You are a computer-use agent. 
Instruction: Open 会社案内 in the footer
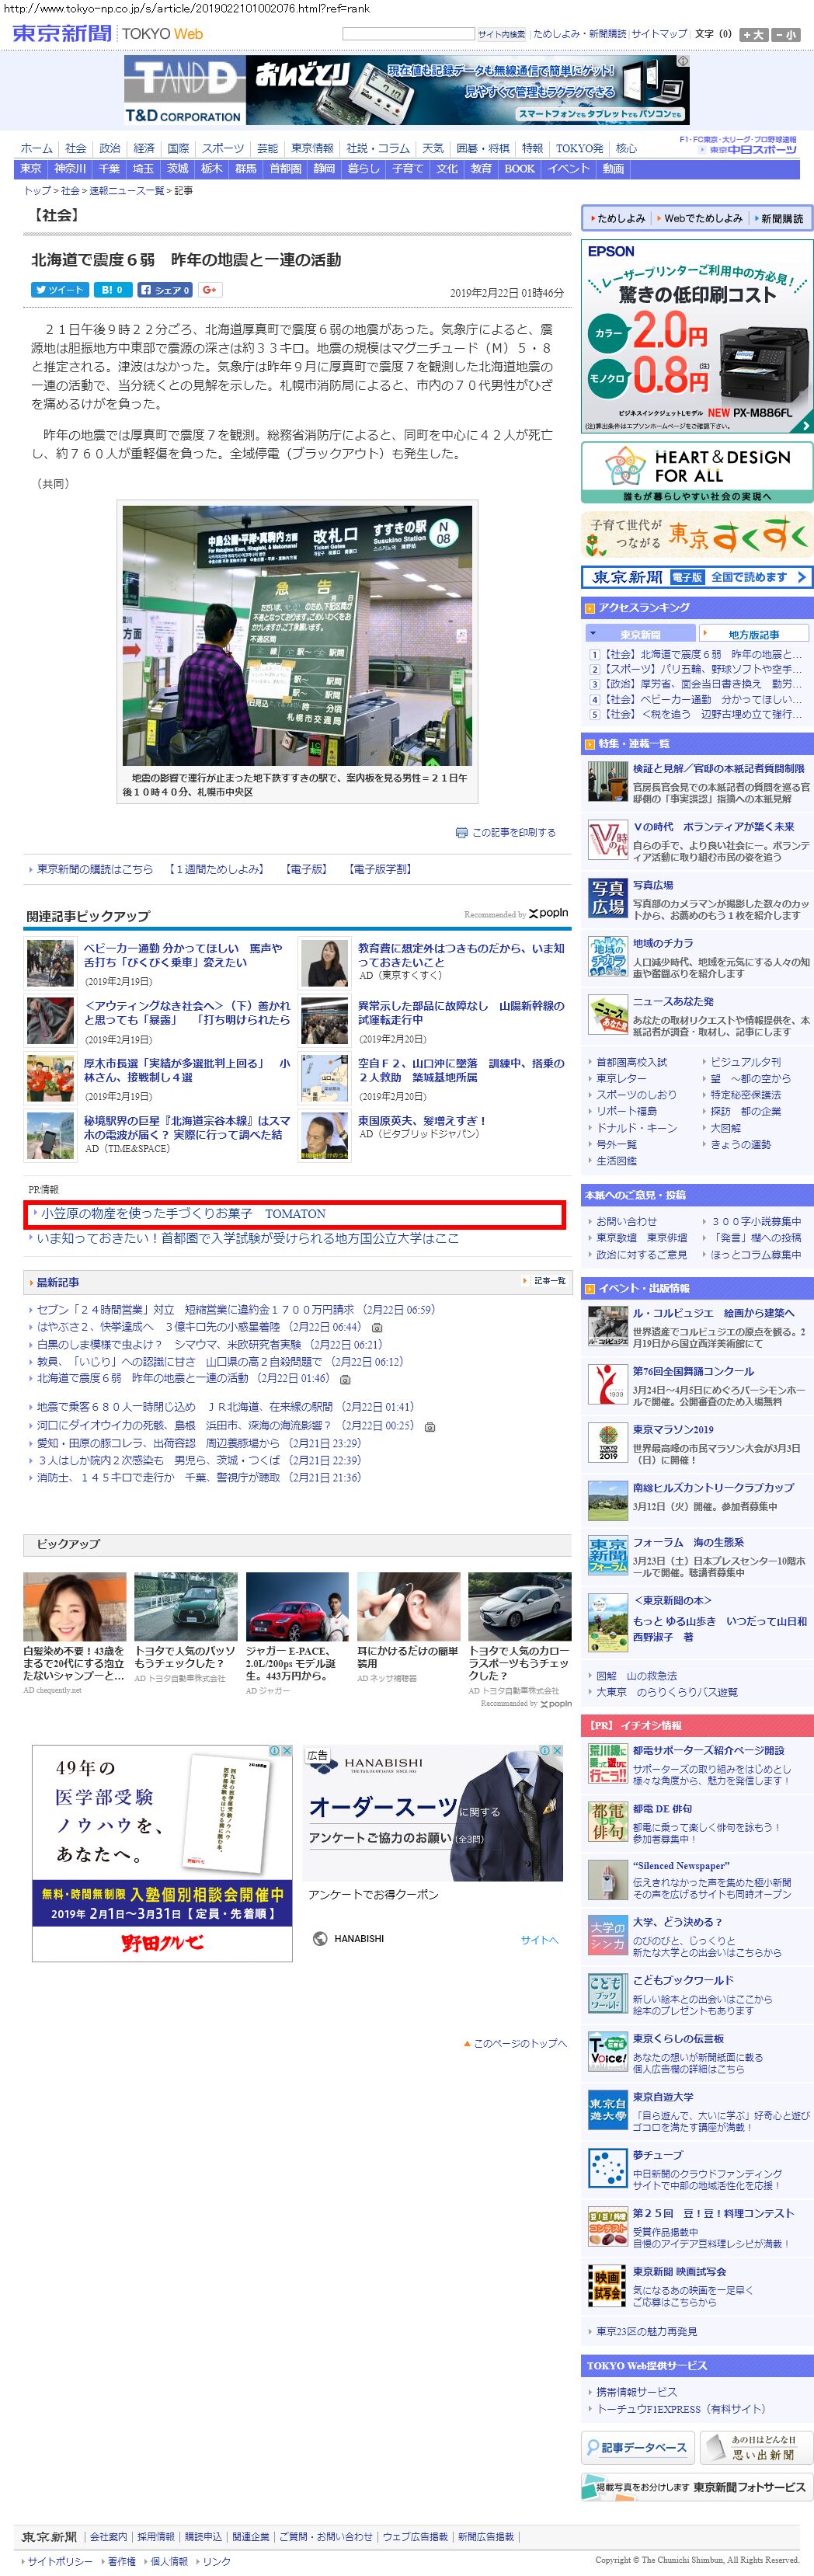[108, 2537]
